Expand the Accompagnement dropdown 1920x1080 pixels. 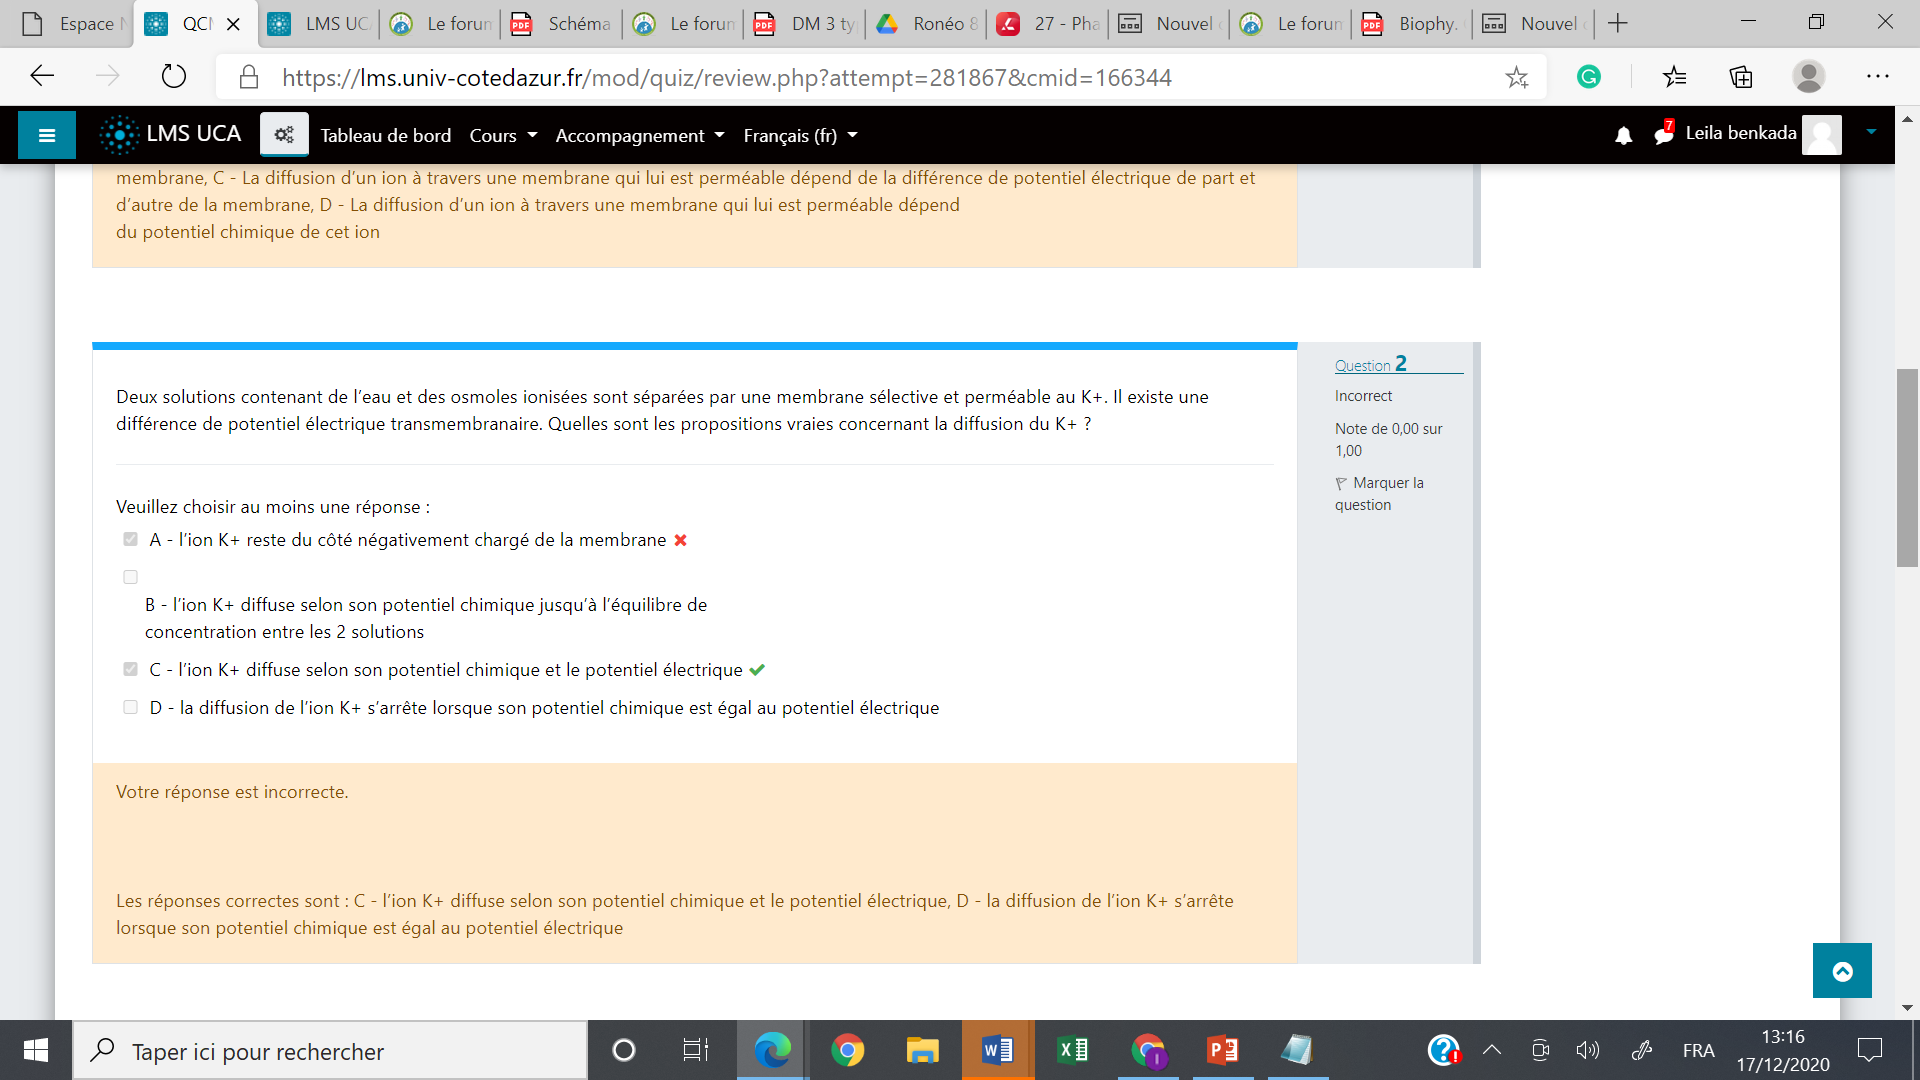tap(639, 135)
